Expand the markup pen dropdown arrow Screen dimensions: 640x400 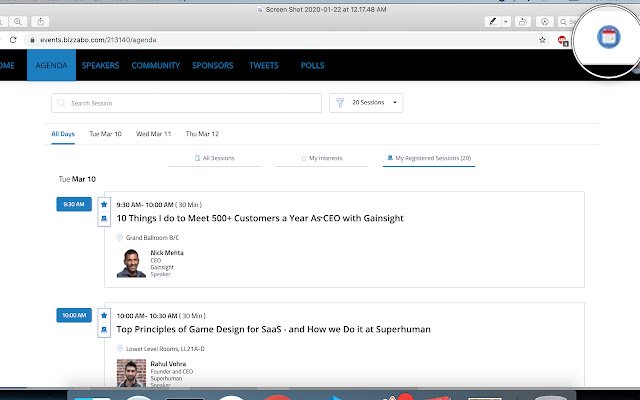coord(506,22)
